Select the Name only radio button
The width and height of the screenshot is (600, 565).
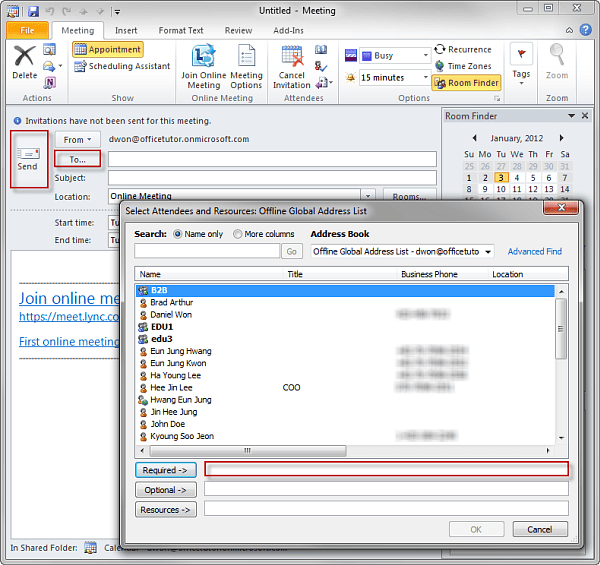[x=177, y=234]
